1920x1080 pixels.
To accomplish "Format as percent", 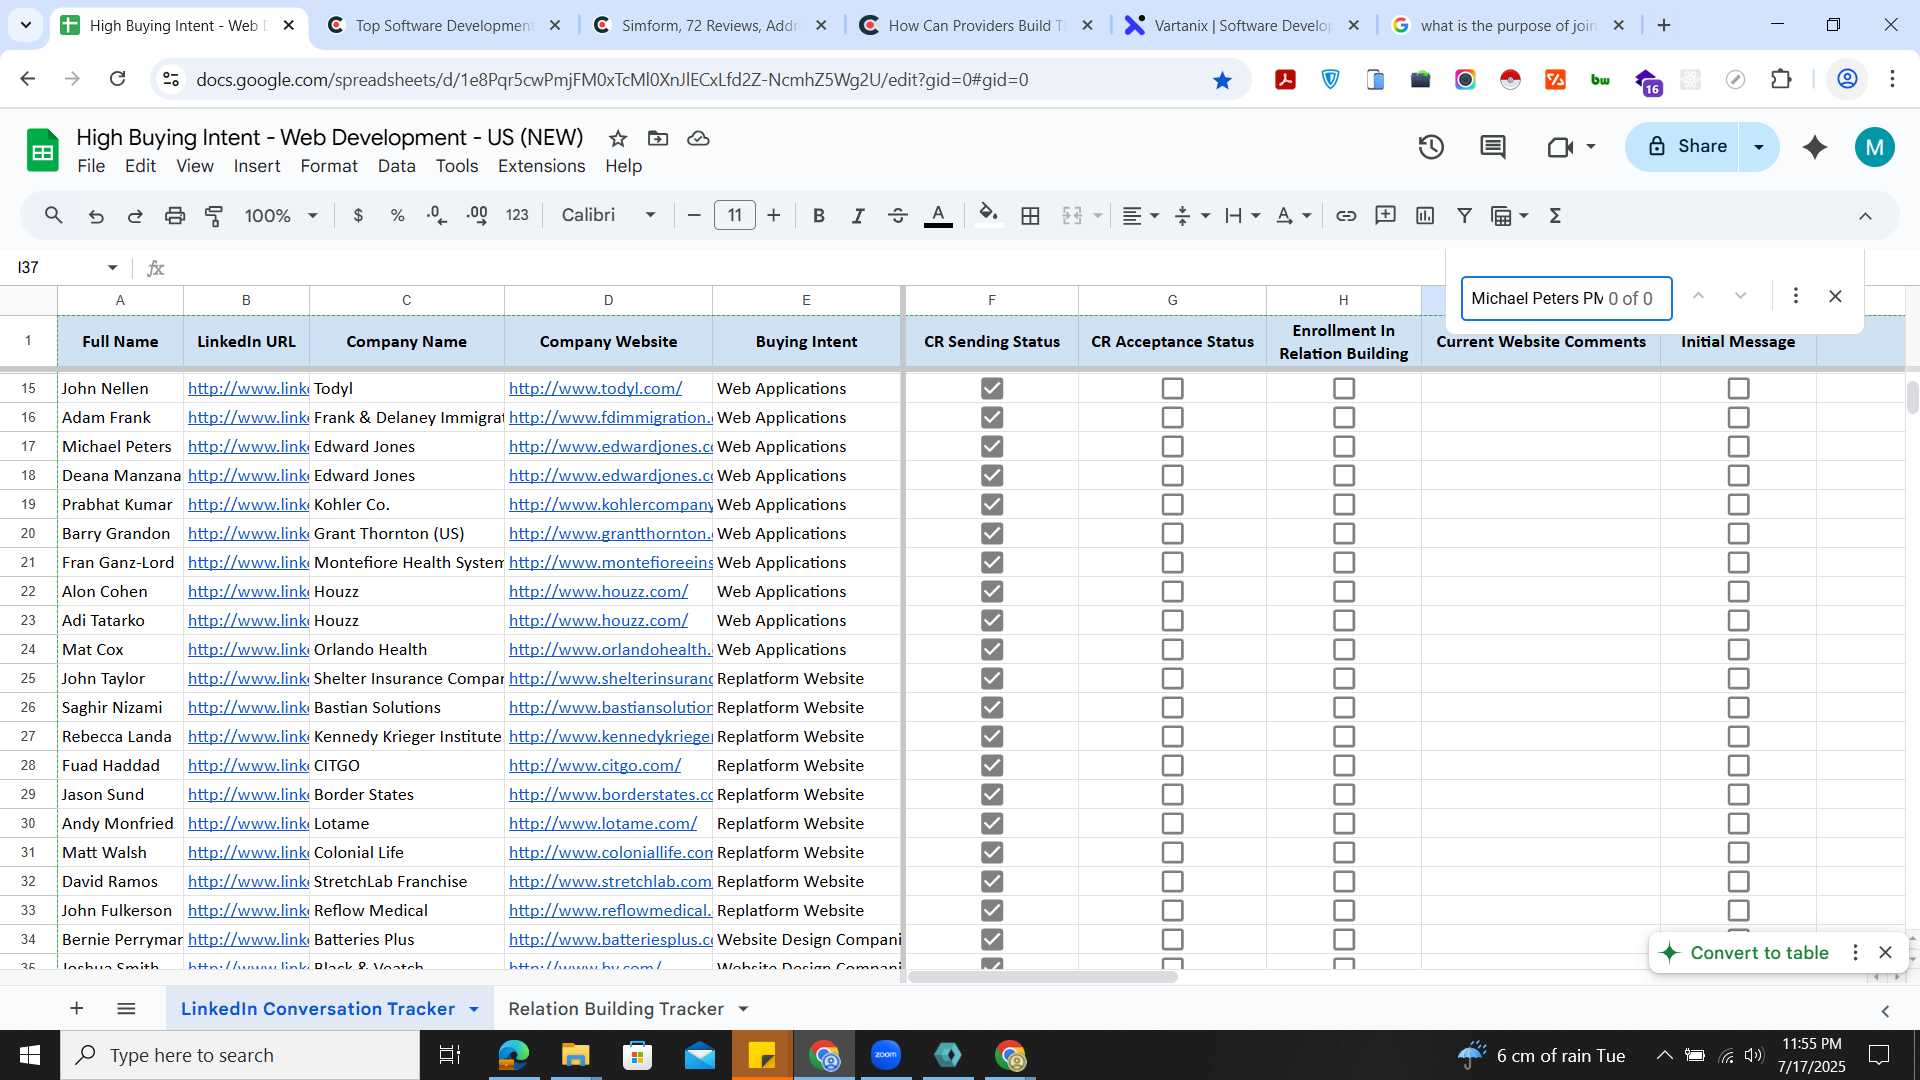I will coord(397,216).
